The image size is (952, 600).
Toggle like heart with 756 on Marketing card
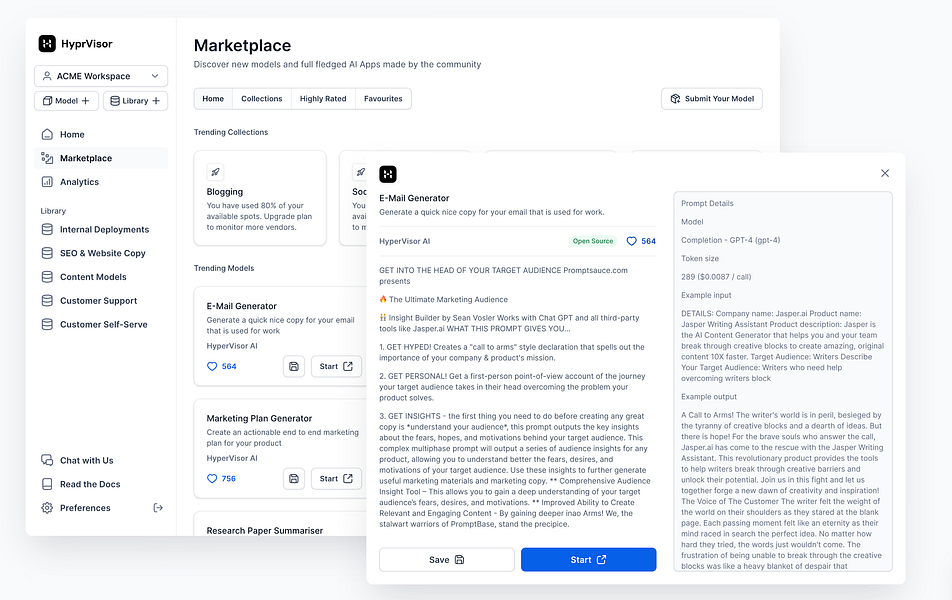(x=212, y=479)
